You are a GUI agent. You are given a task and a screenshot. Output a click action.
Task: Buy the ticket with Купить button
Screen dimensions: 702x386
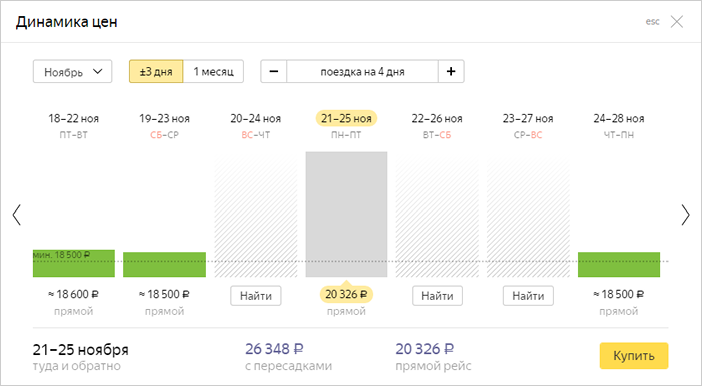click(x=634, y=356)
